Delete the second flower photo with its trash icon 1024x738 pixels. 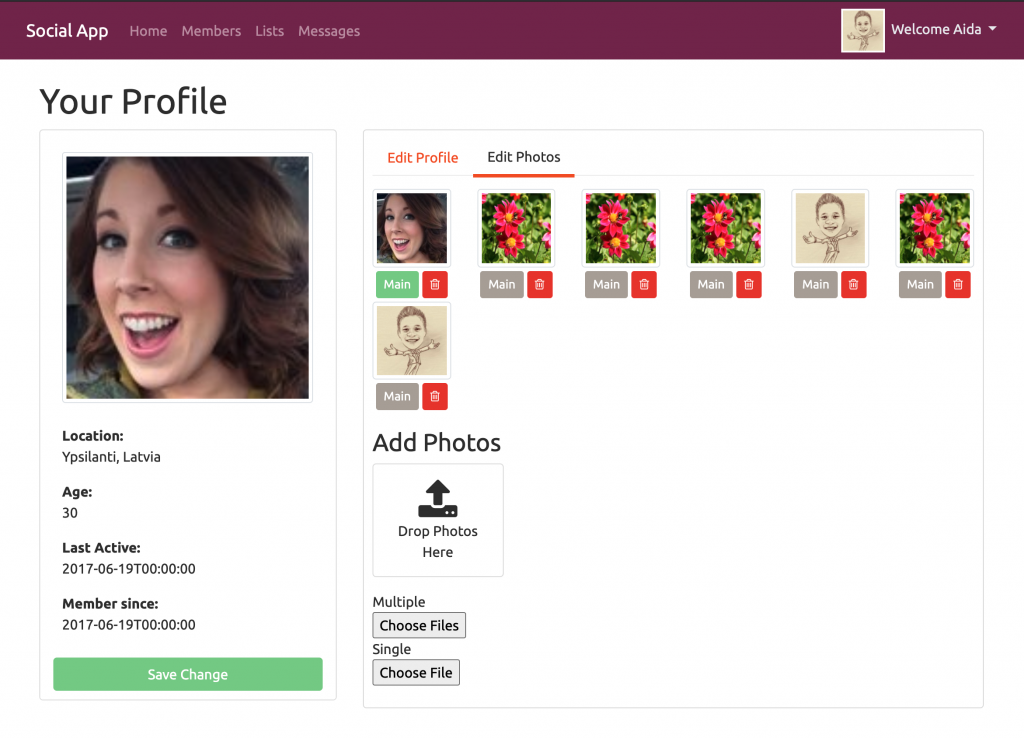644,285
